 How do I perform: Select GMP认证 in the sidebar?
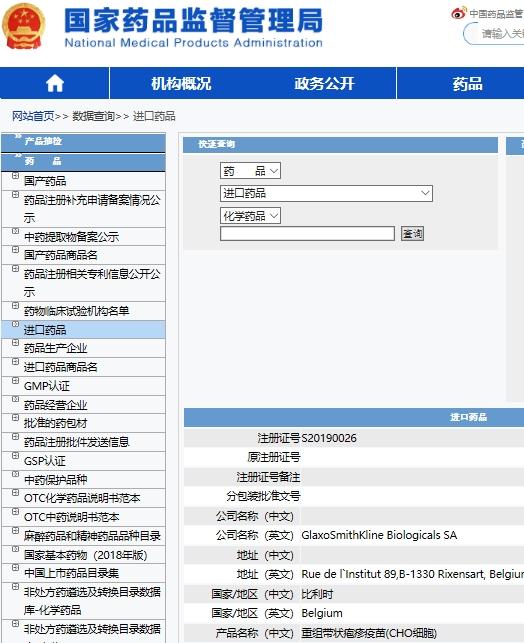[x=47, y=386]
